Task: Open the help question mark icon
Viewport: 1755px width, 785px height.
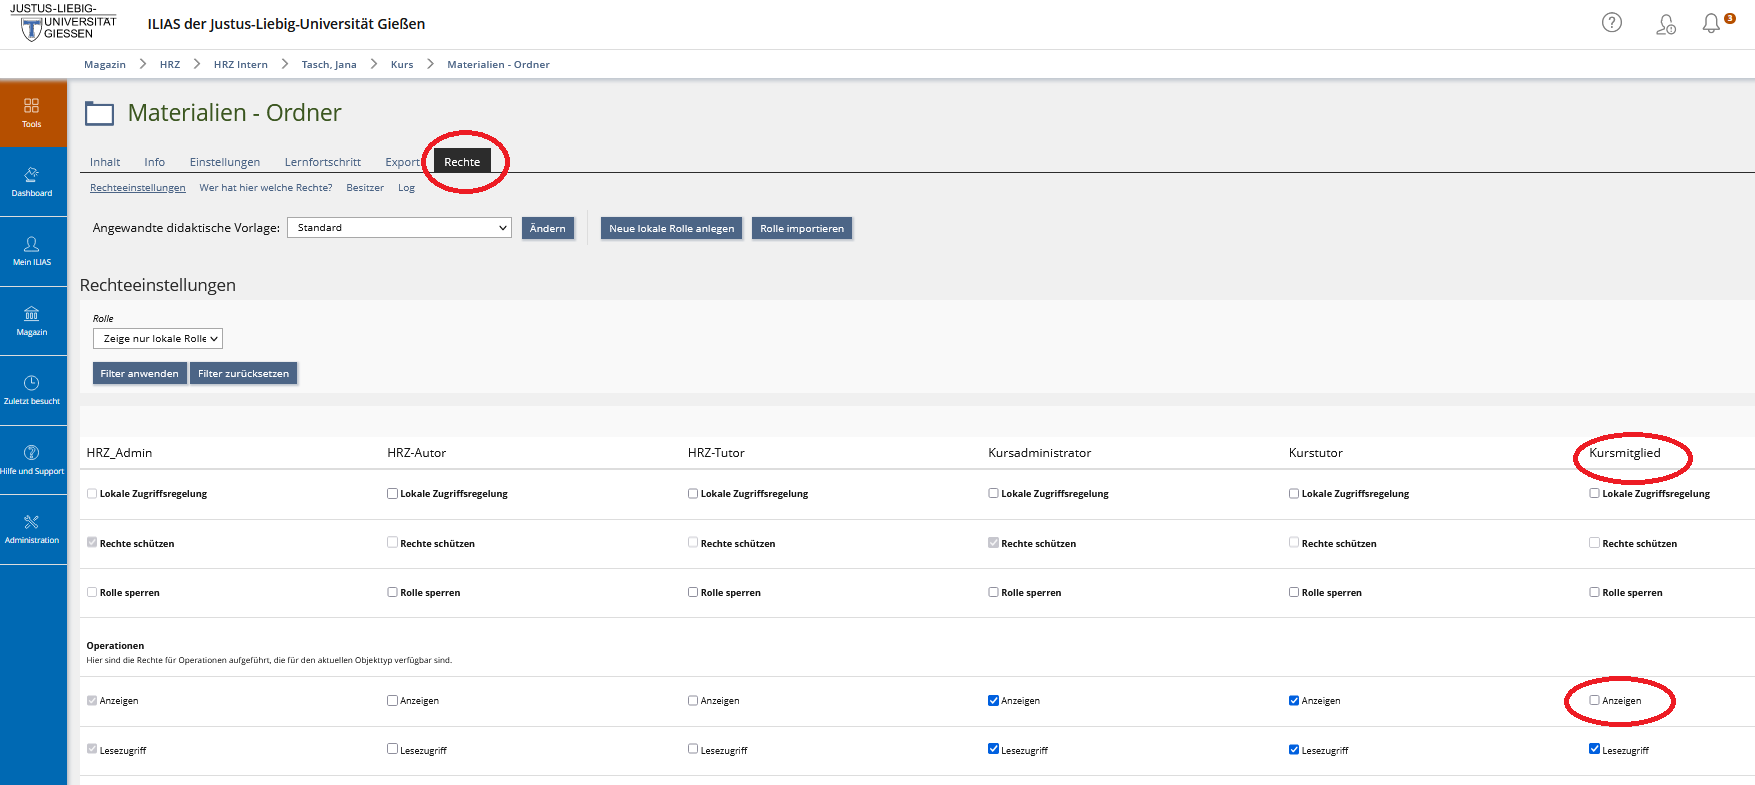Action: pos(1612,23)
